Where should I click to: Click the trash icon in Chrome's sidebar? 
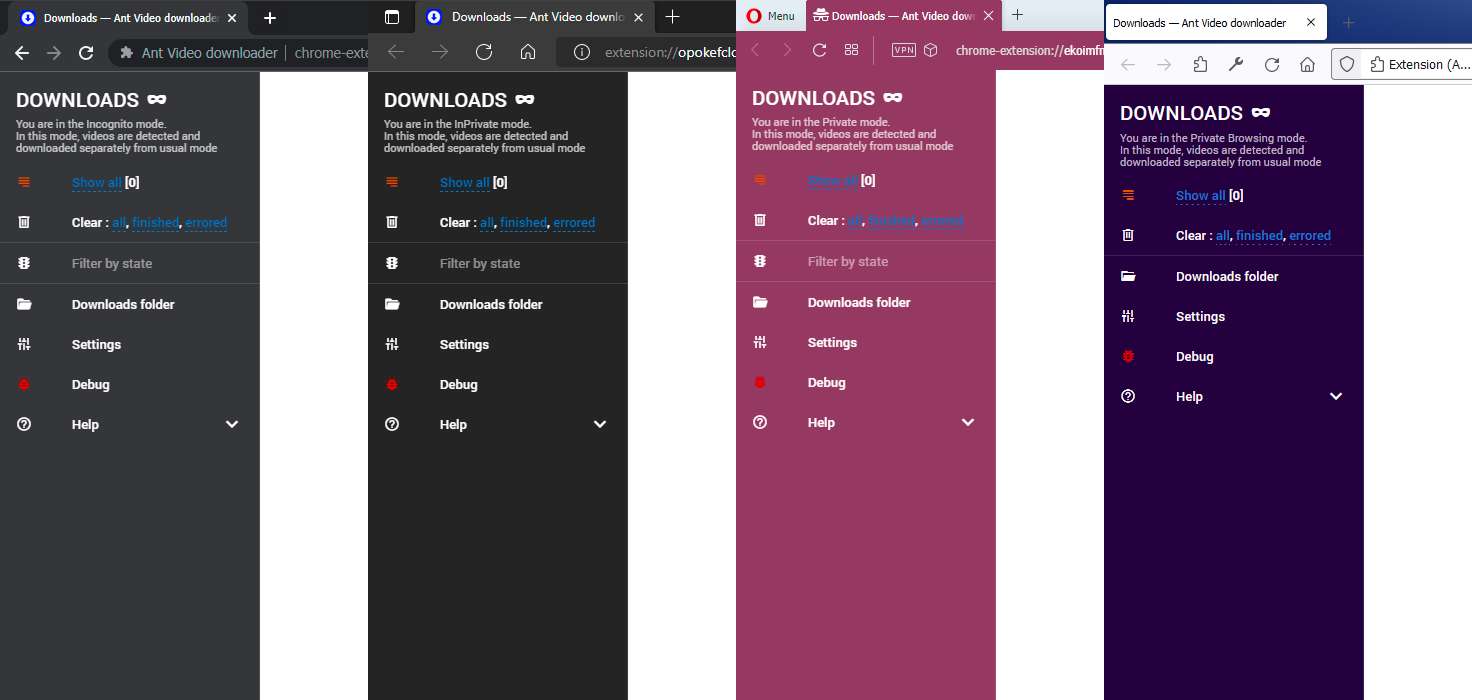click(x=24, y=222)
